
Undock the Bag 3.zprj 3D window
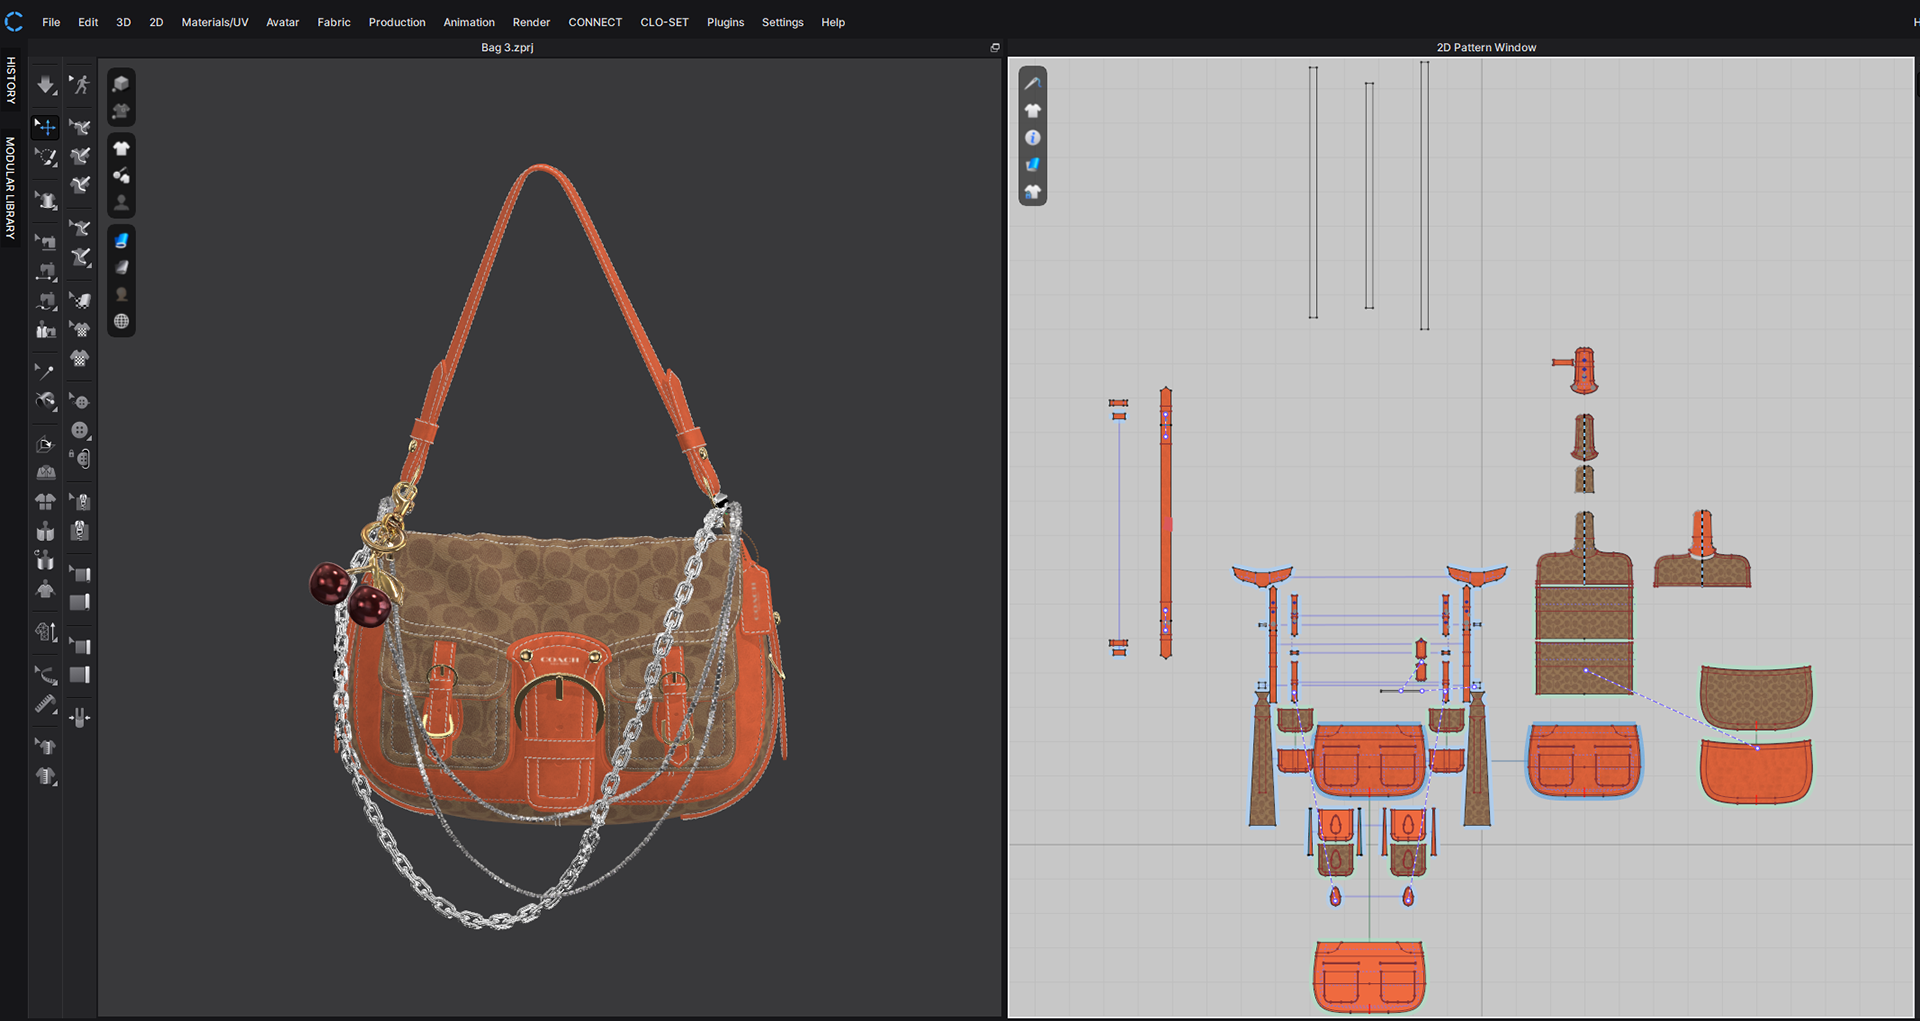coord(994,48)
